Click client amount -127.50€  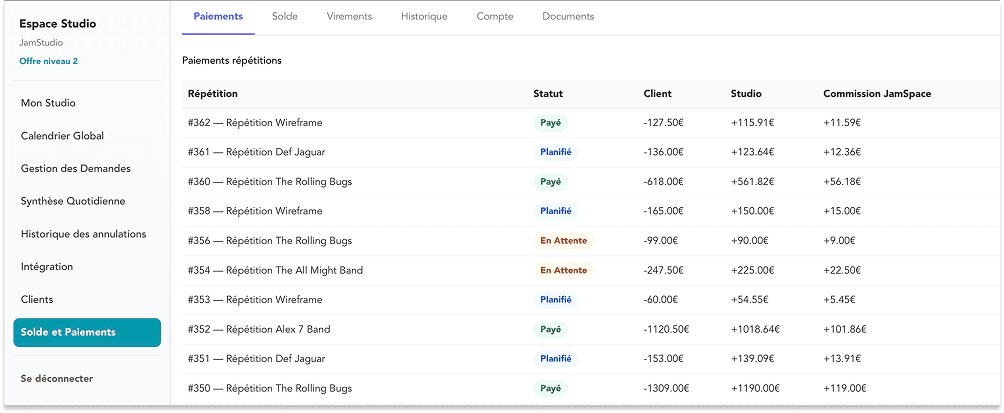coord(663,123)
